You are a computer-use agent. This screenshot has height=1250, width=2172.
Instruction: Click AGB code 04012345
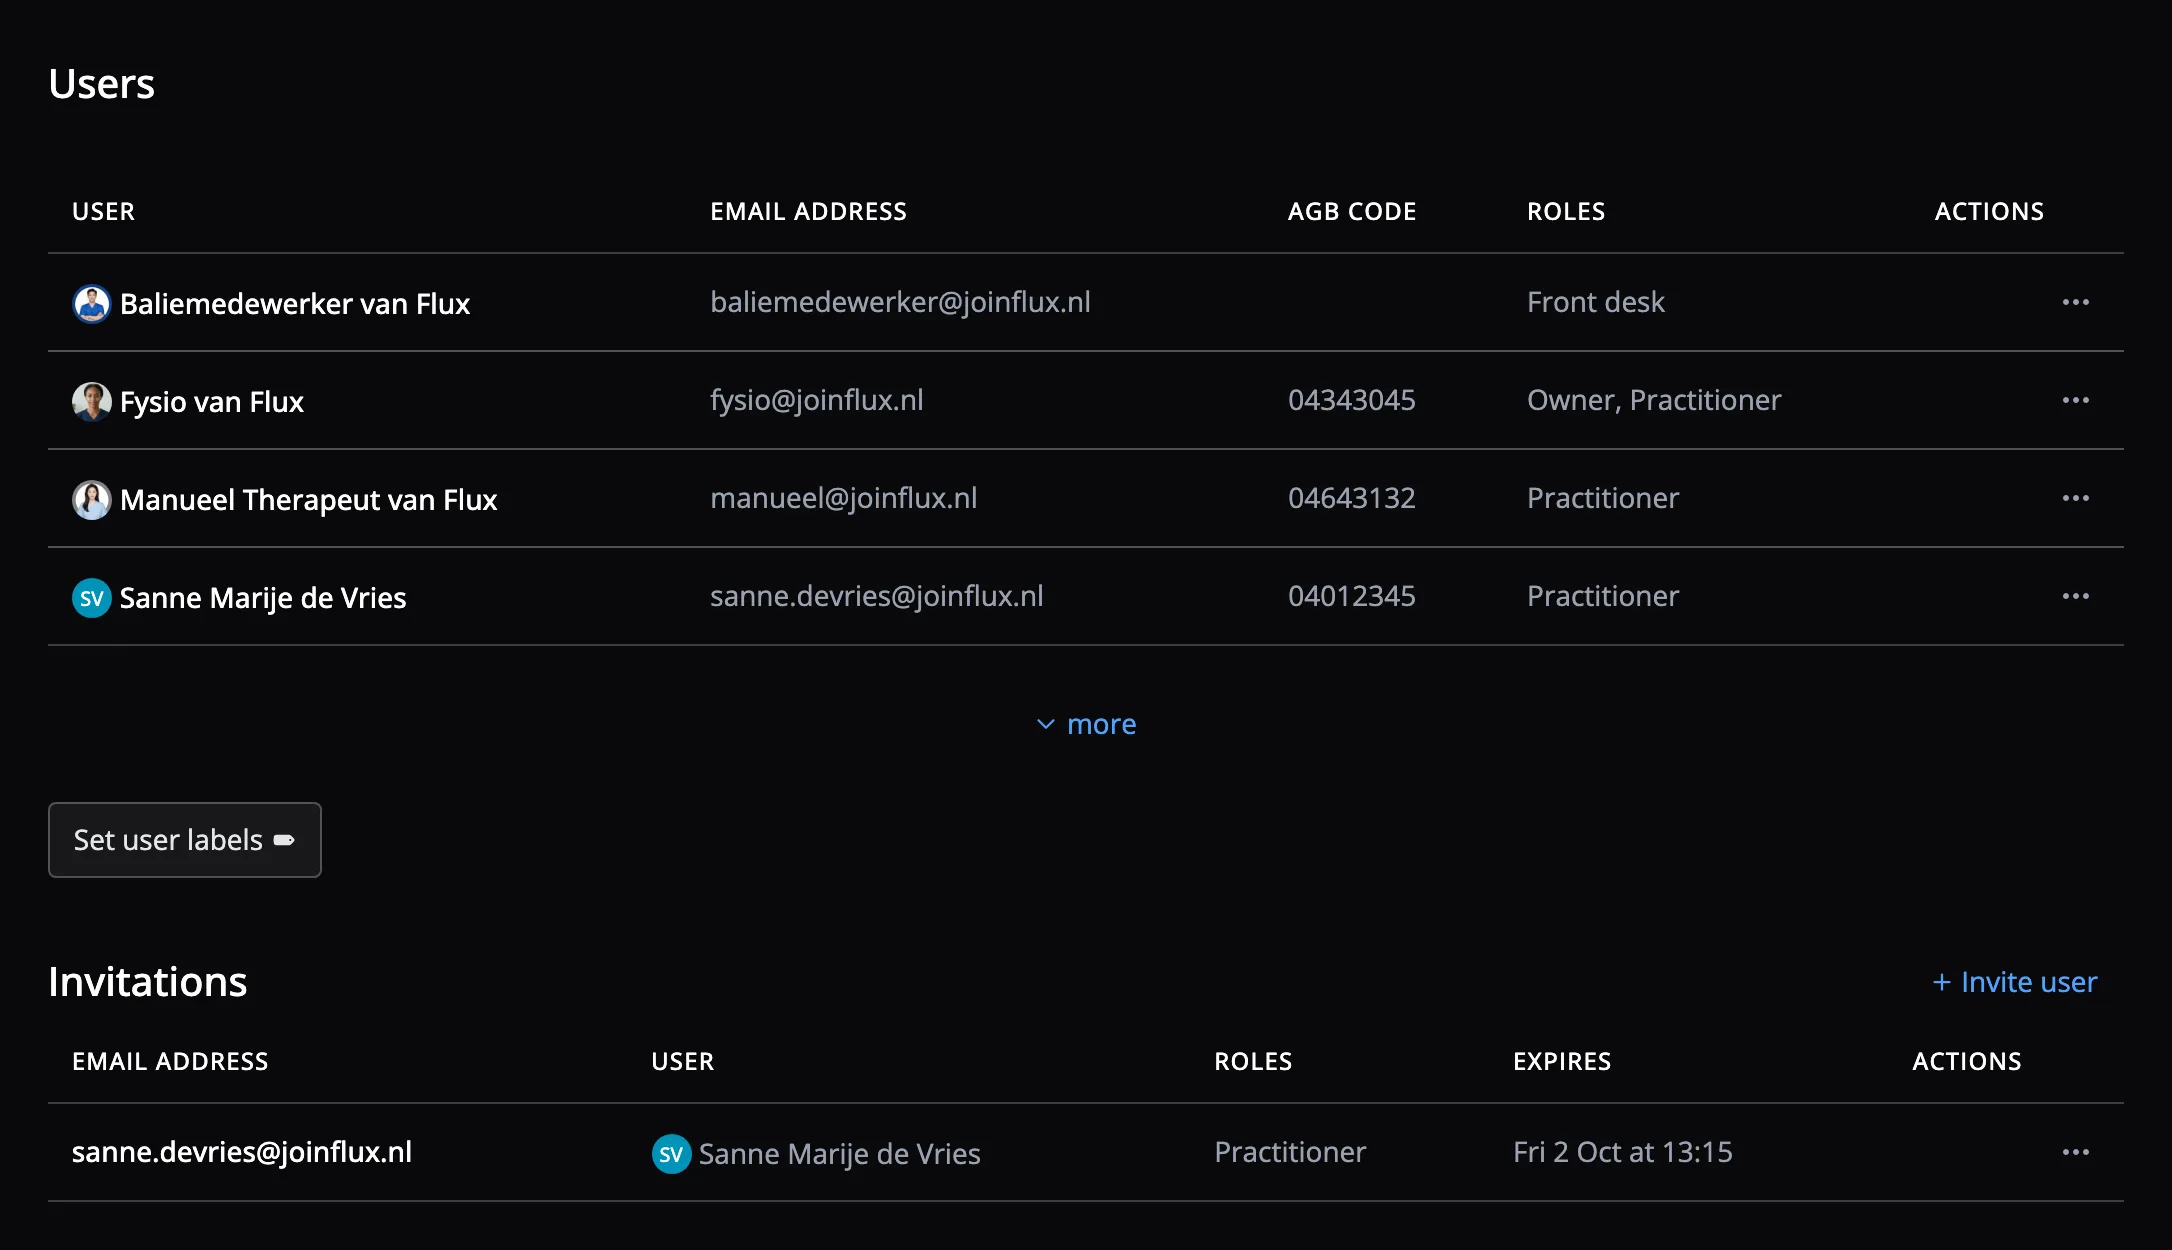tap(1352, 596)
